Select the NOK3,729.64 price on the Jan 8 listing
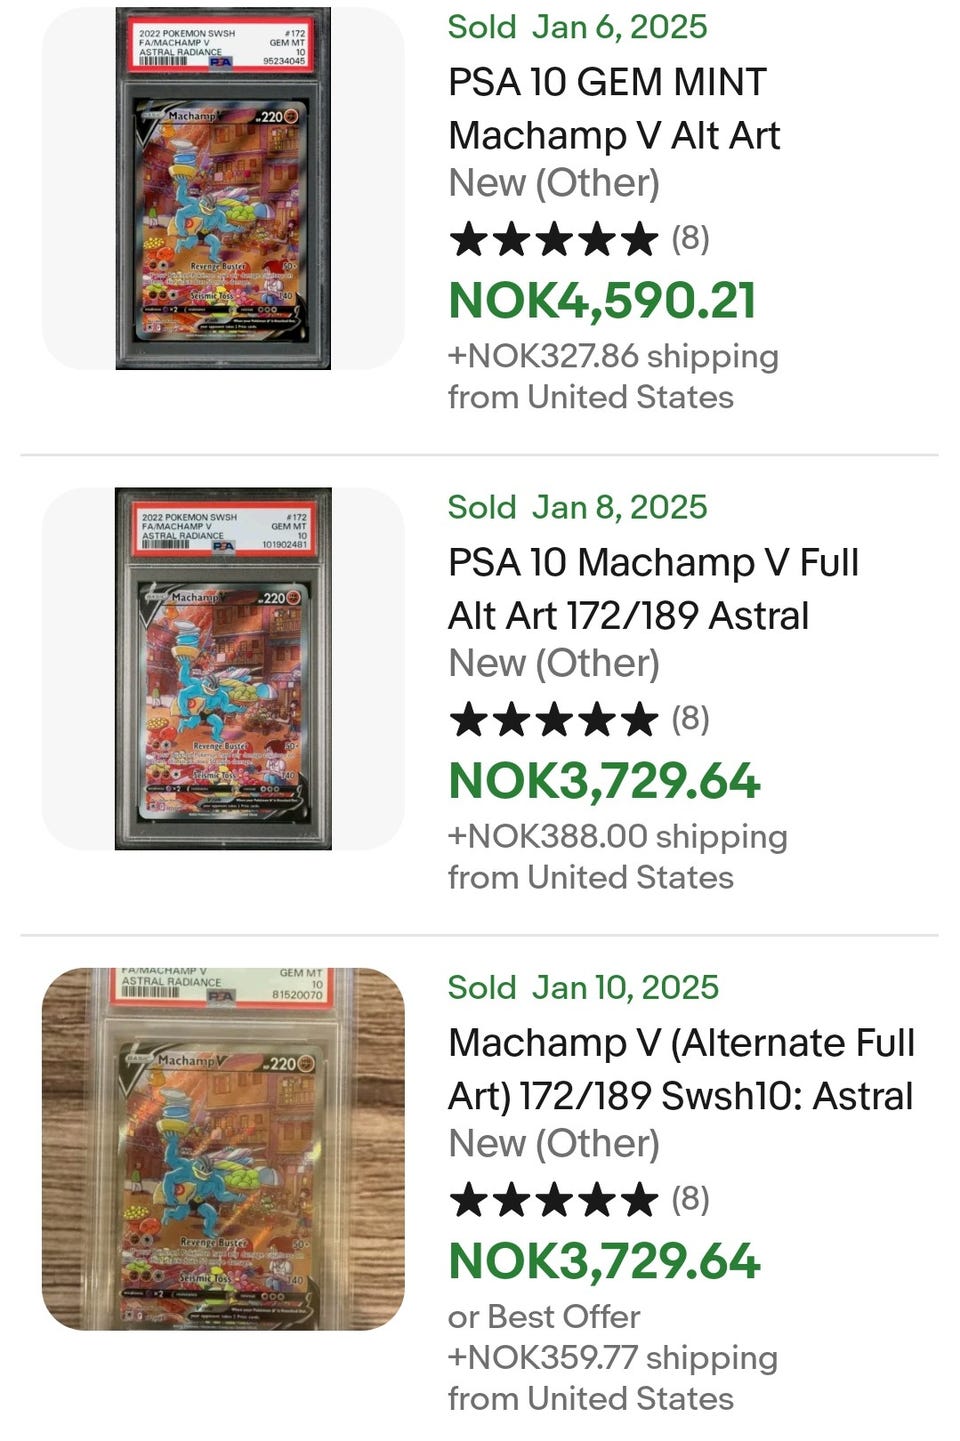Viewport: 960px width, 1441px height. pos(604,781)
